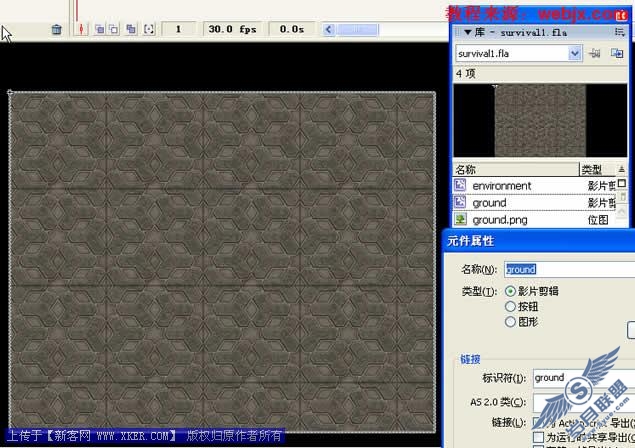
Task: Click the narrow library view icon
Action: coord(622,198)
